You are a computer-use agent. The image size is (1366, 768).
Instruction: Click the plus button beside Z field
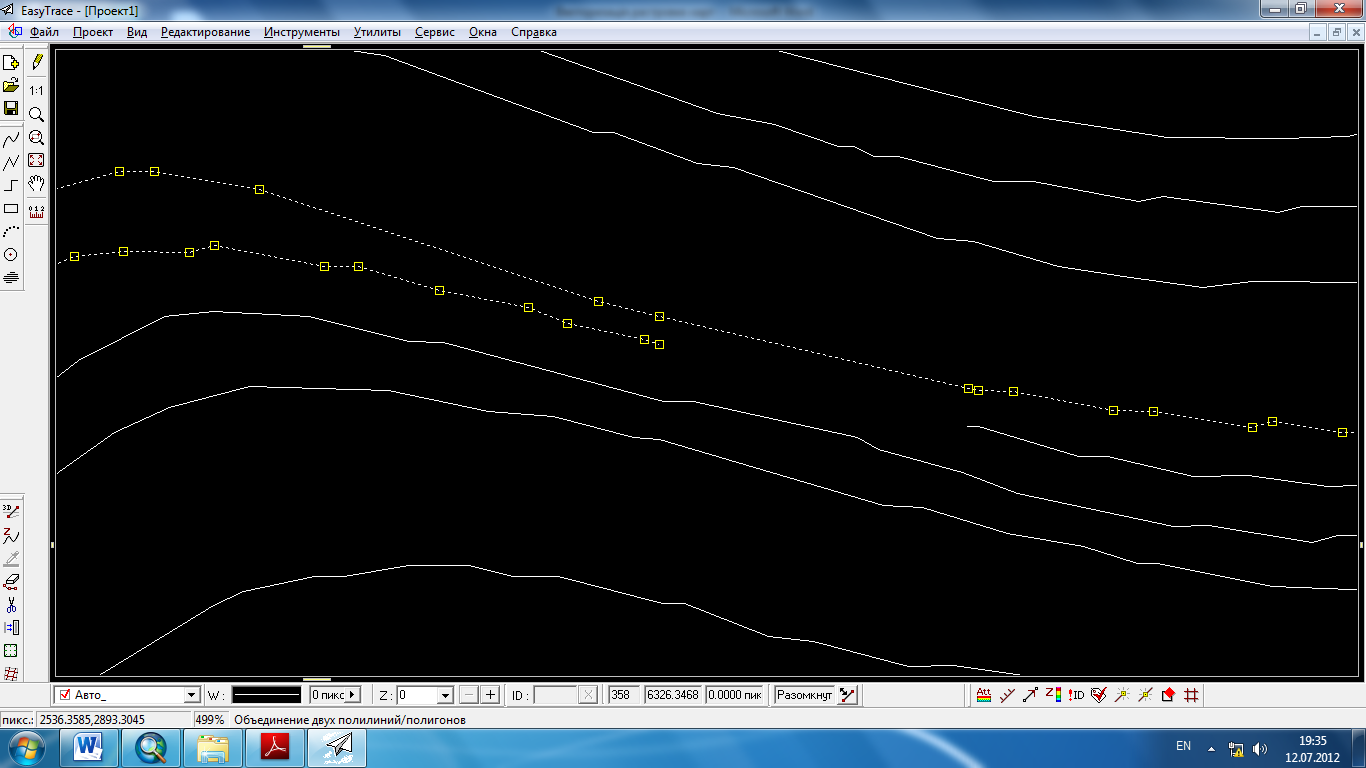[490, 695]
